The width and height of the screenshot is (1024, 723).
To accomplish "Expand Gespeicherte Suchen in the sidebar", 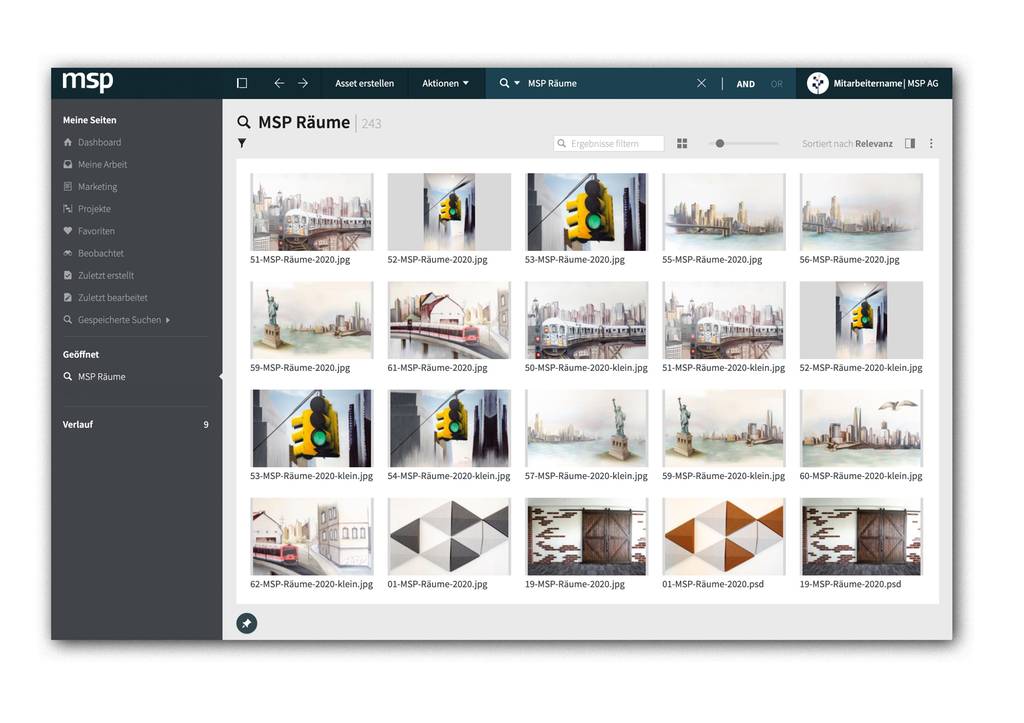I will pos(117,319).
